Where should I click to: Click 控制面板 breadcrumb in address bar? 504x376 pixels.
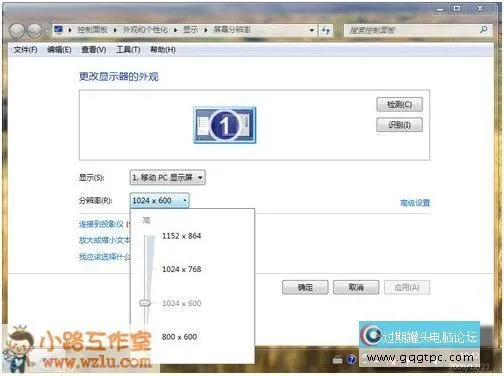(92, 30)
